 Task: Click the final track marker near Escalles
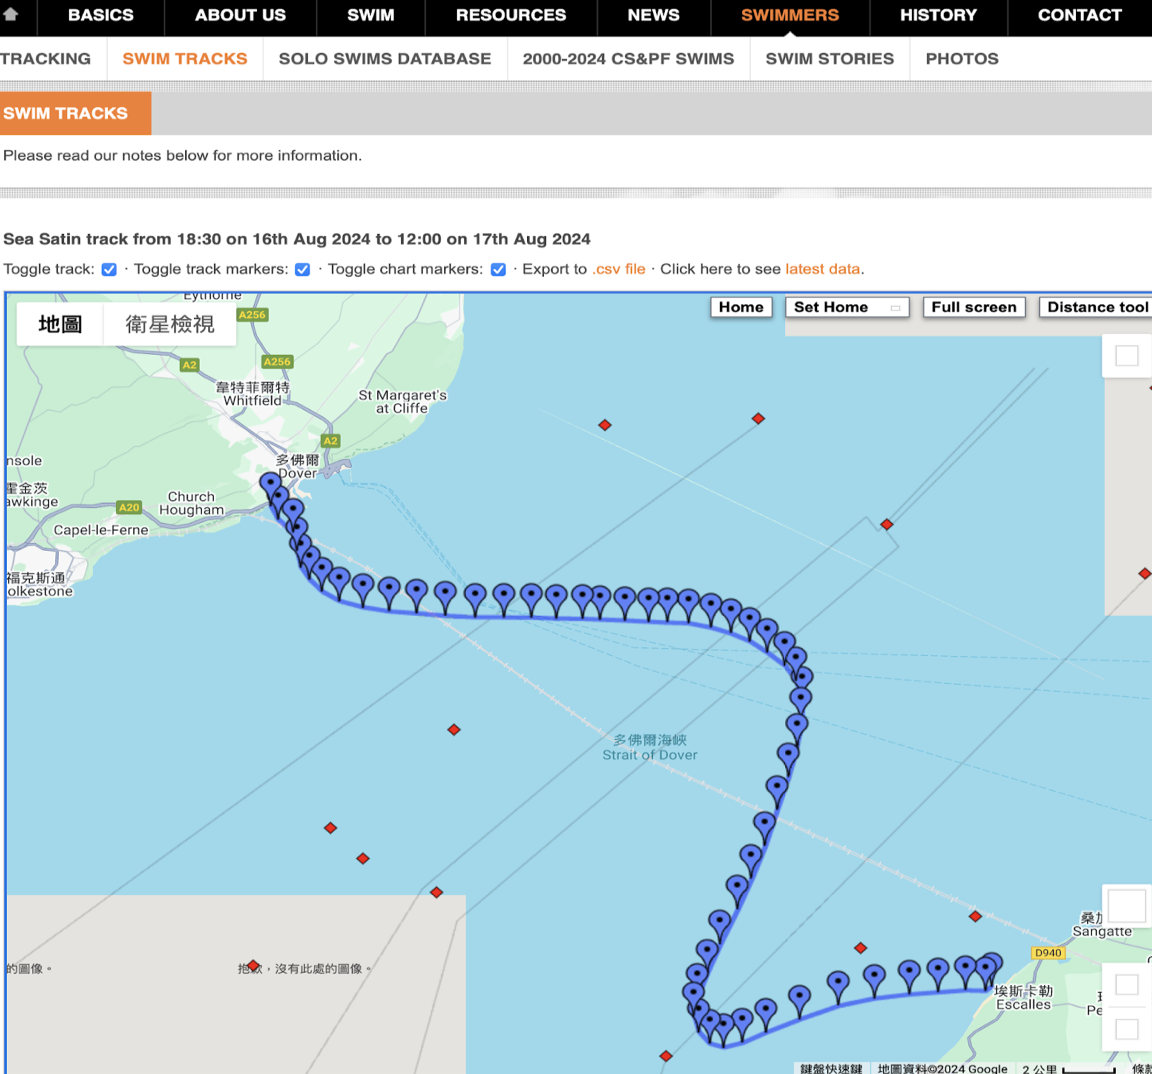pyautogui.click(x=991, y=965)
